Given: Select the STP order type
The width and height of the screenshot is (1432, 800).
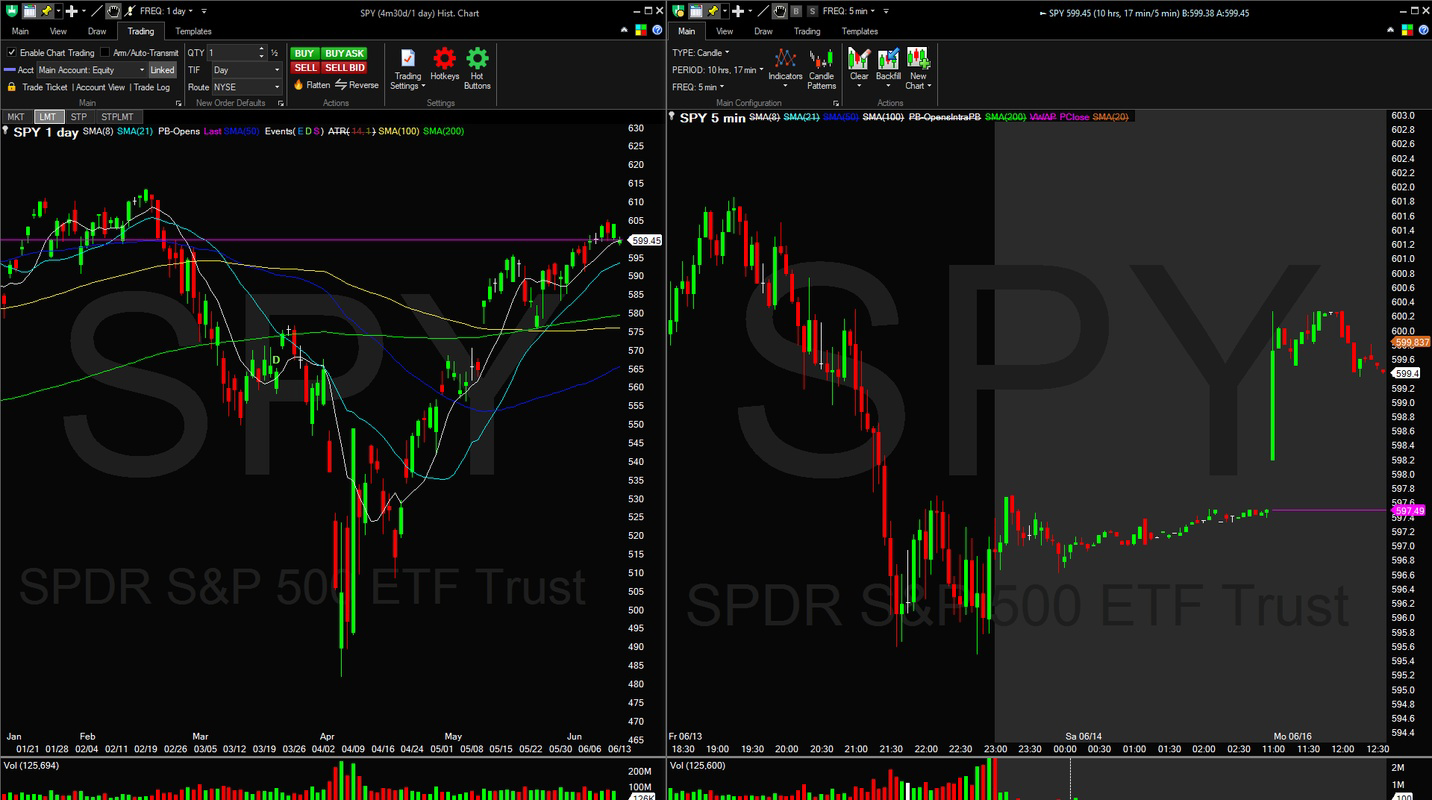Looking at the screenshot, I should (x=78, y=117).
